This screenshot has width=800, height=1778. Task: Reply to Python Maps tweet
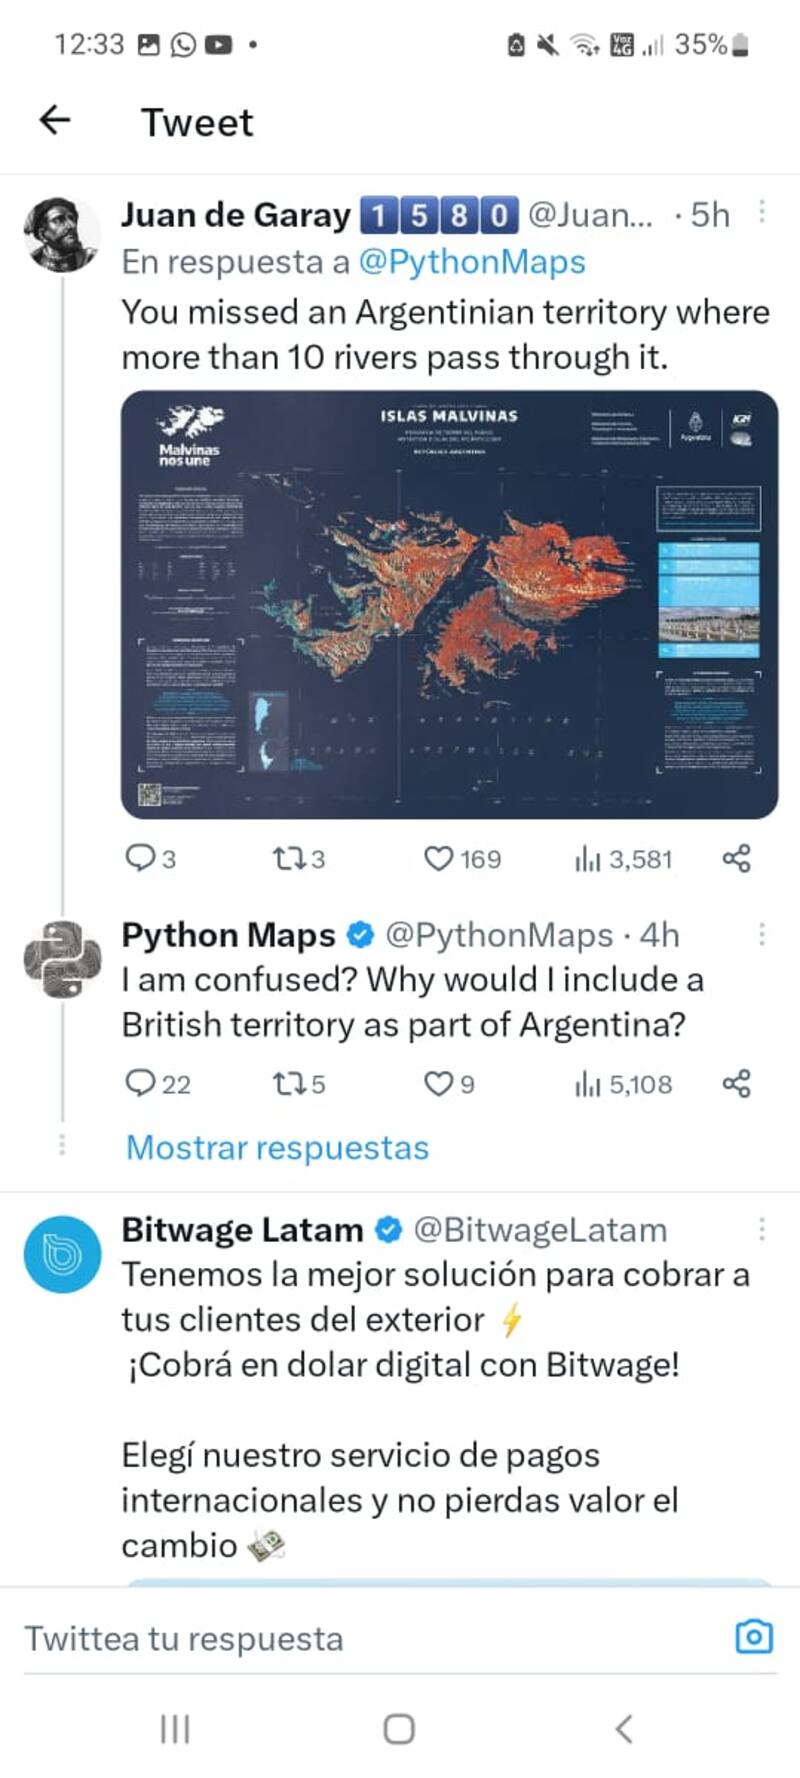coord(141,1083)
